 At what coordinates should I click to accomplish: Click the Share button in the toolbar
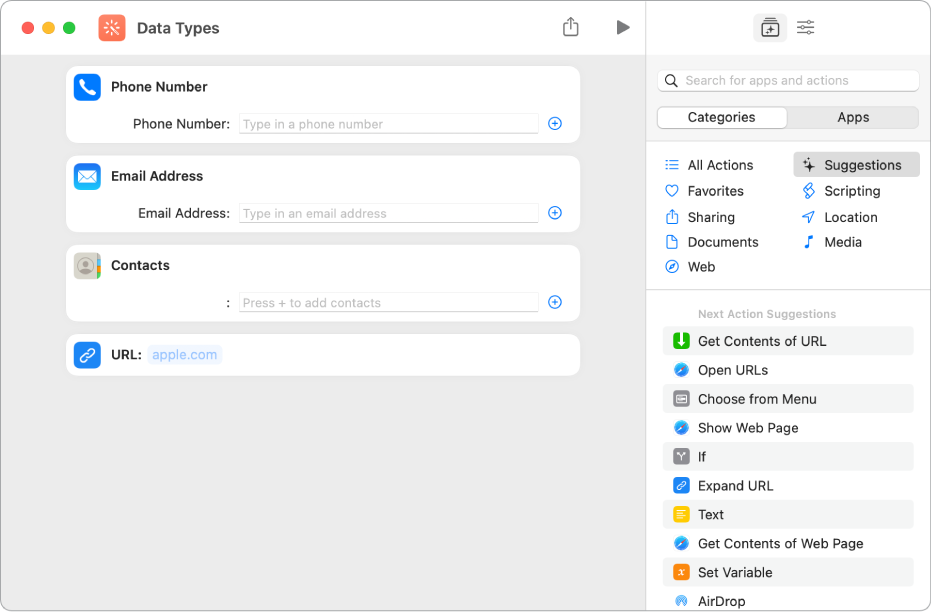pos(571,27)
